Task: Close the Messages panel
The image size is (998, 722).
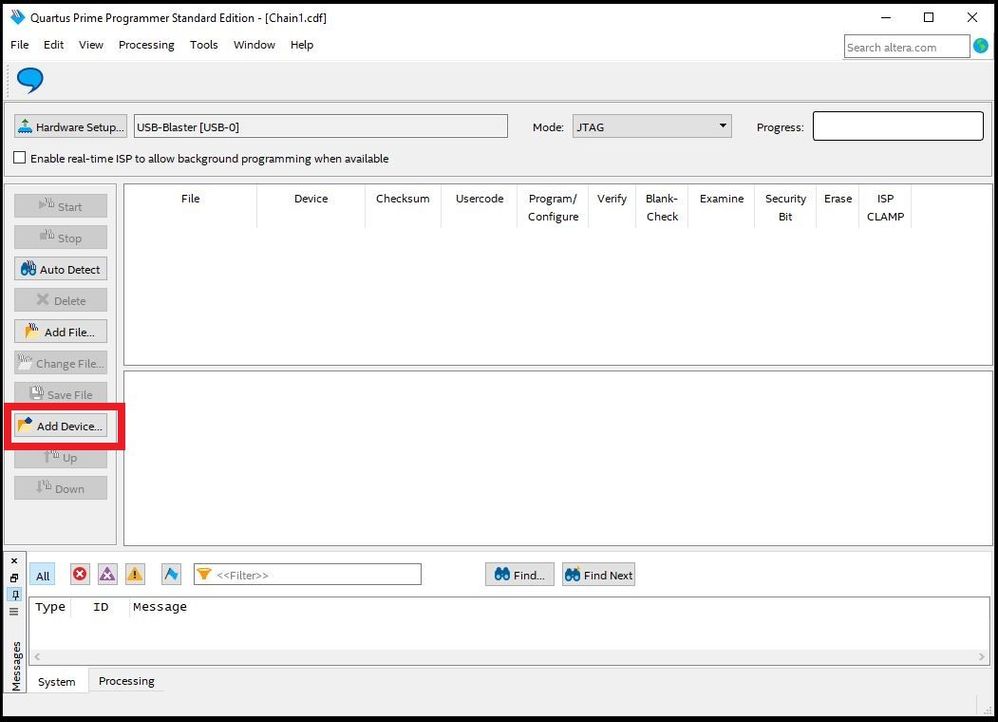Action: [x=15, y=561]
